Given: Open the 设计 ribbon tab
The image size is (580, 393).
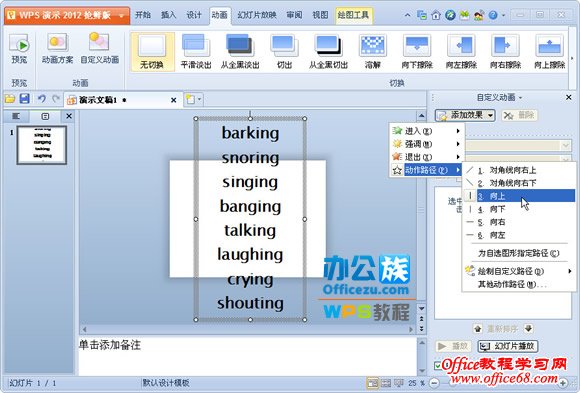Looking at the screenshot, I should (194, 15).
